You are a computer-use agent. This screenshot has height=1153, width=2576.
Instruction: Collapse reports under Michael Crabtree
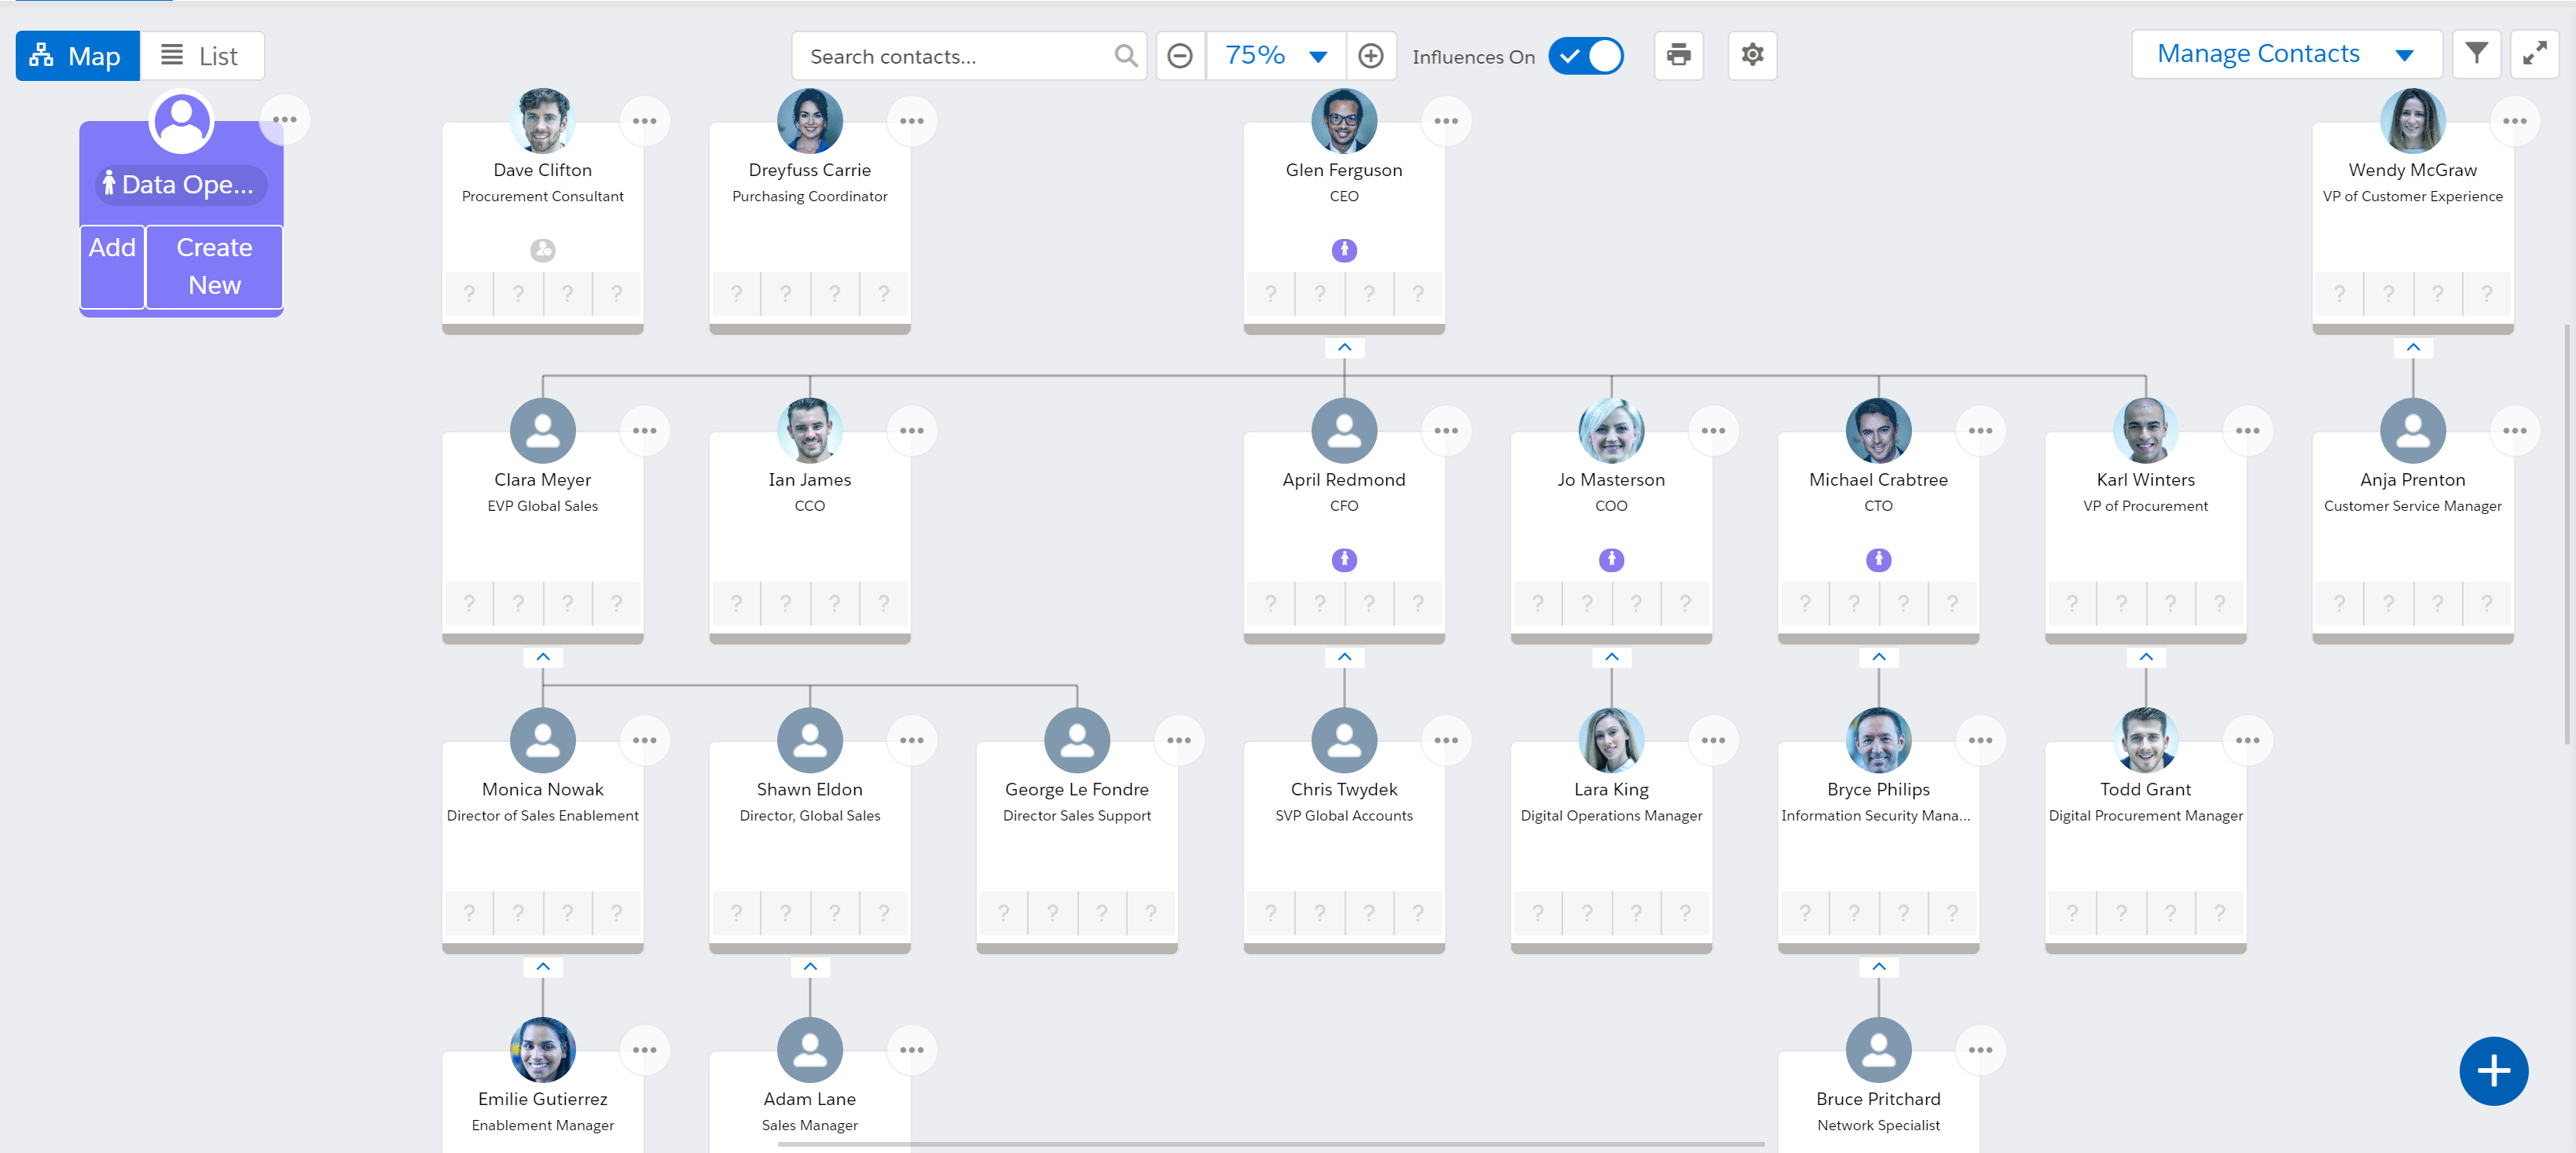click(1878, 658)
